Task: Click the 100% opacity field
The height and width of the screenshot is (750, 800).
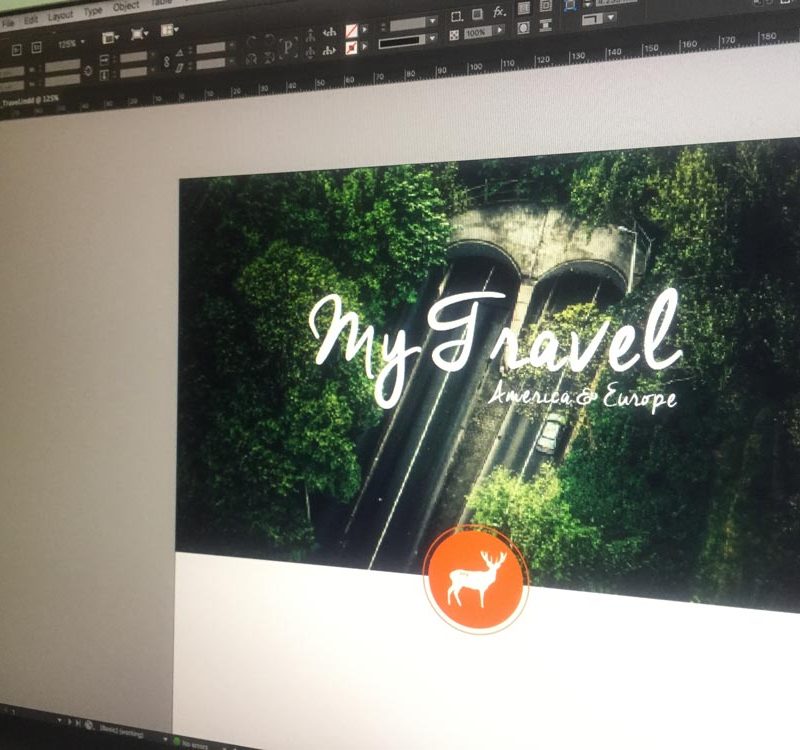Action: coord(477,32)
